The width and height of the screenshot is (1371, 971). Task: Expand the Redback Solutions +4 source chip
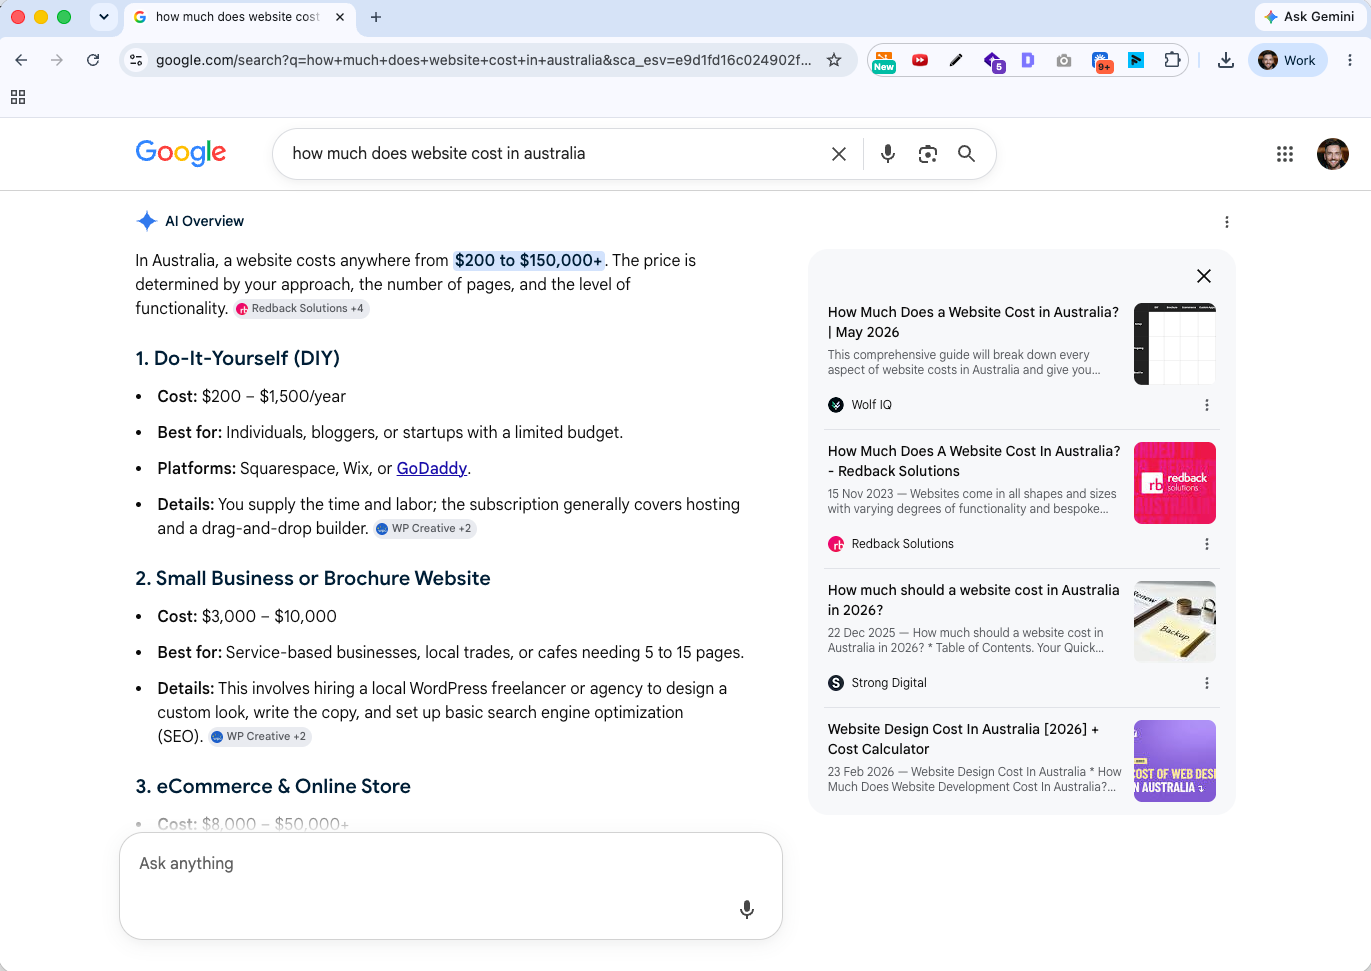[x=302, y=309]
